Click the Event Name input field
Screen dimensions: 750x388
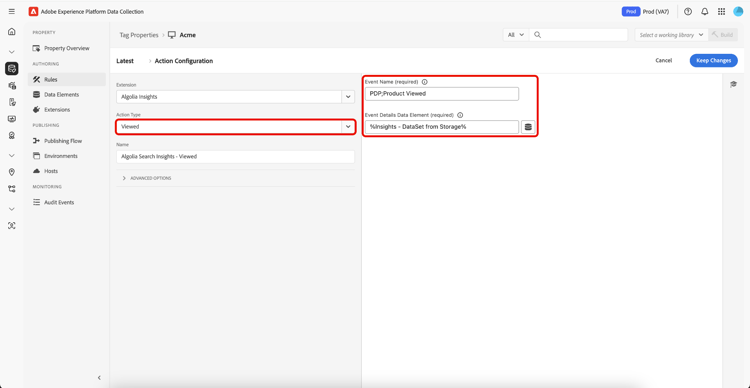point(442,94)
